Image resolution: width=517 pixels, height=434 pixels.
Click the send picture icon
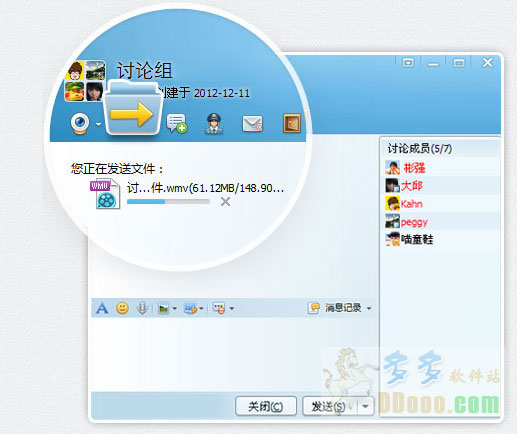(163, 308)
